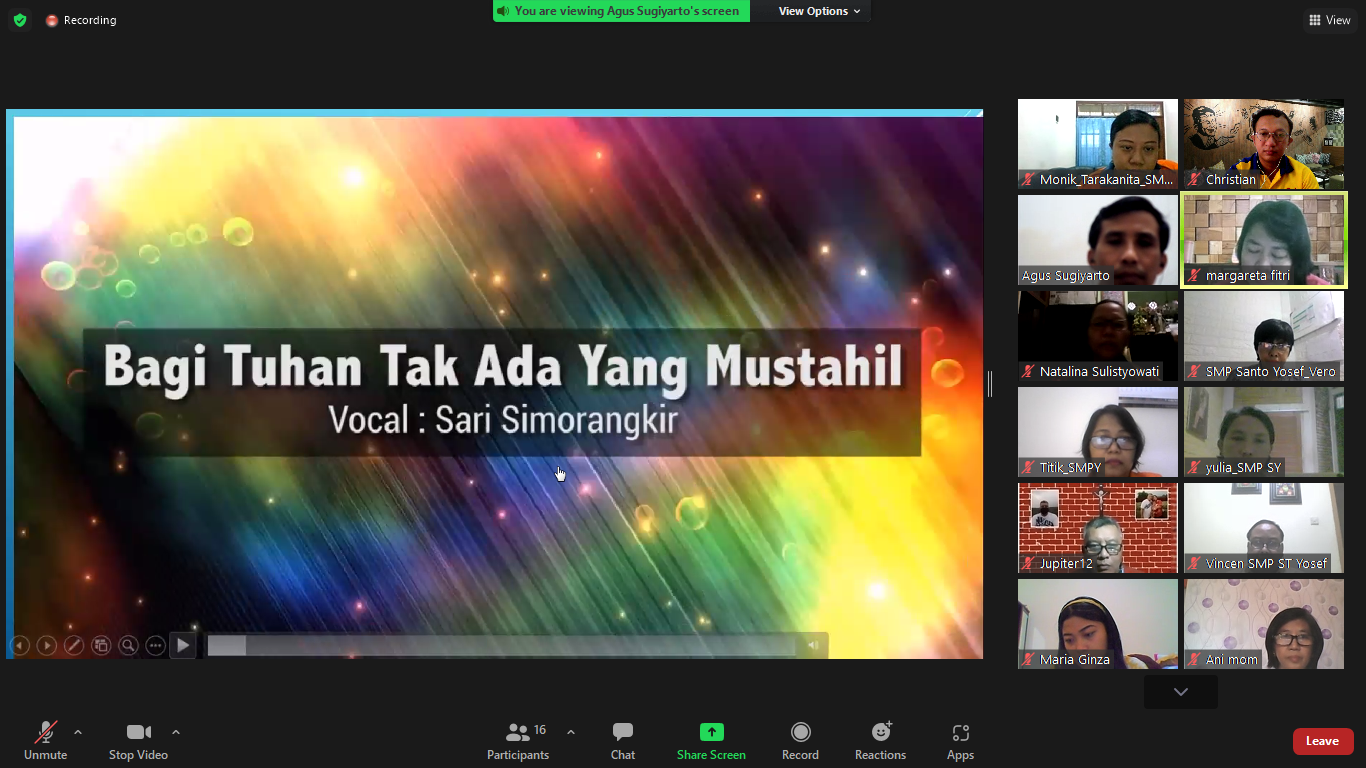Expand audio options arrow beside Unmute
This screenshot has width=1366, height=768.
[78, 732]
